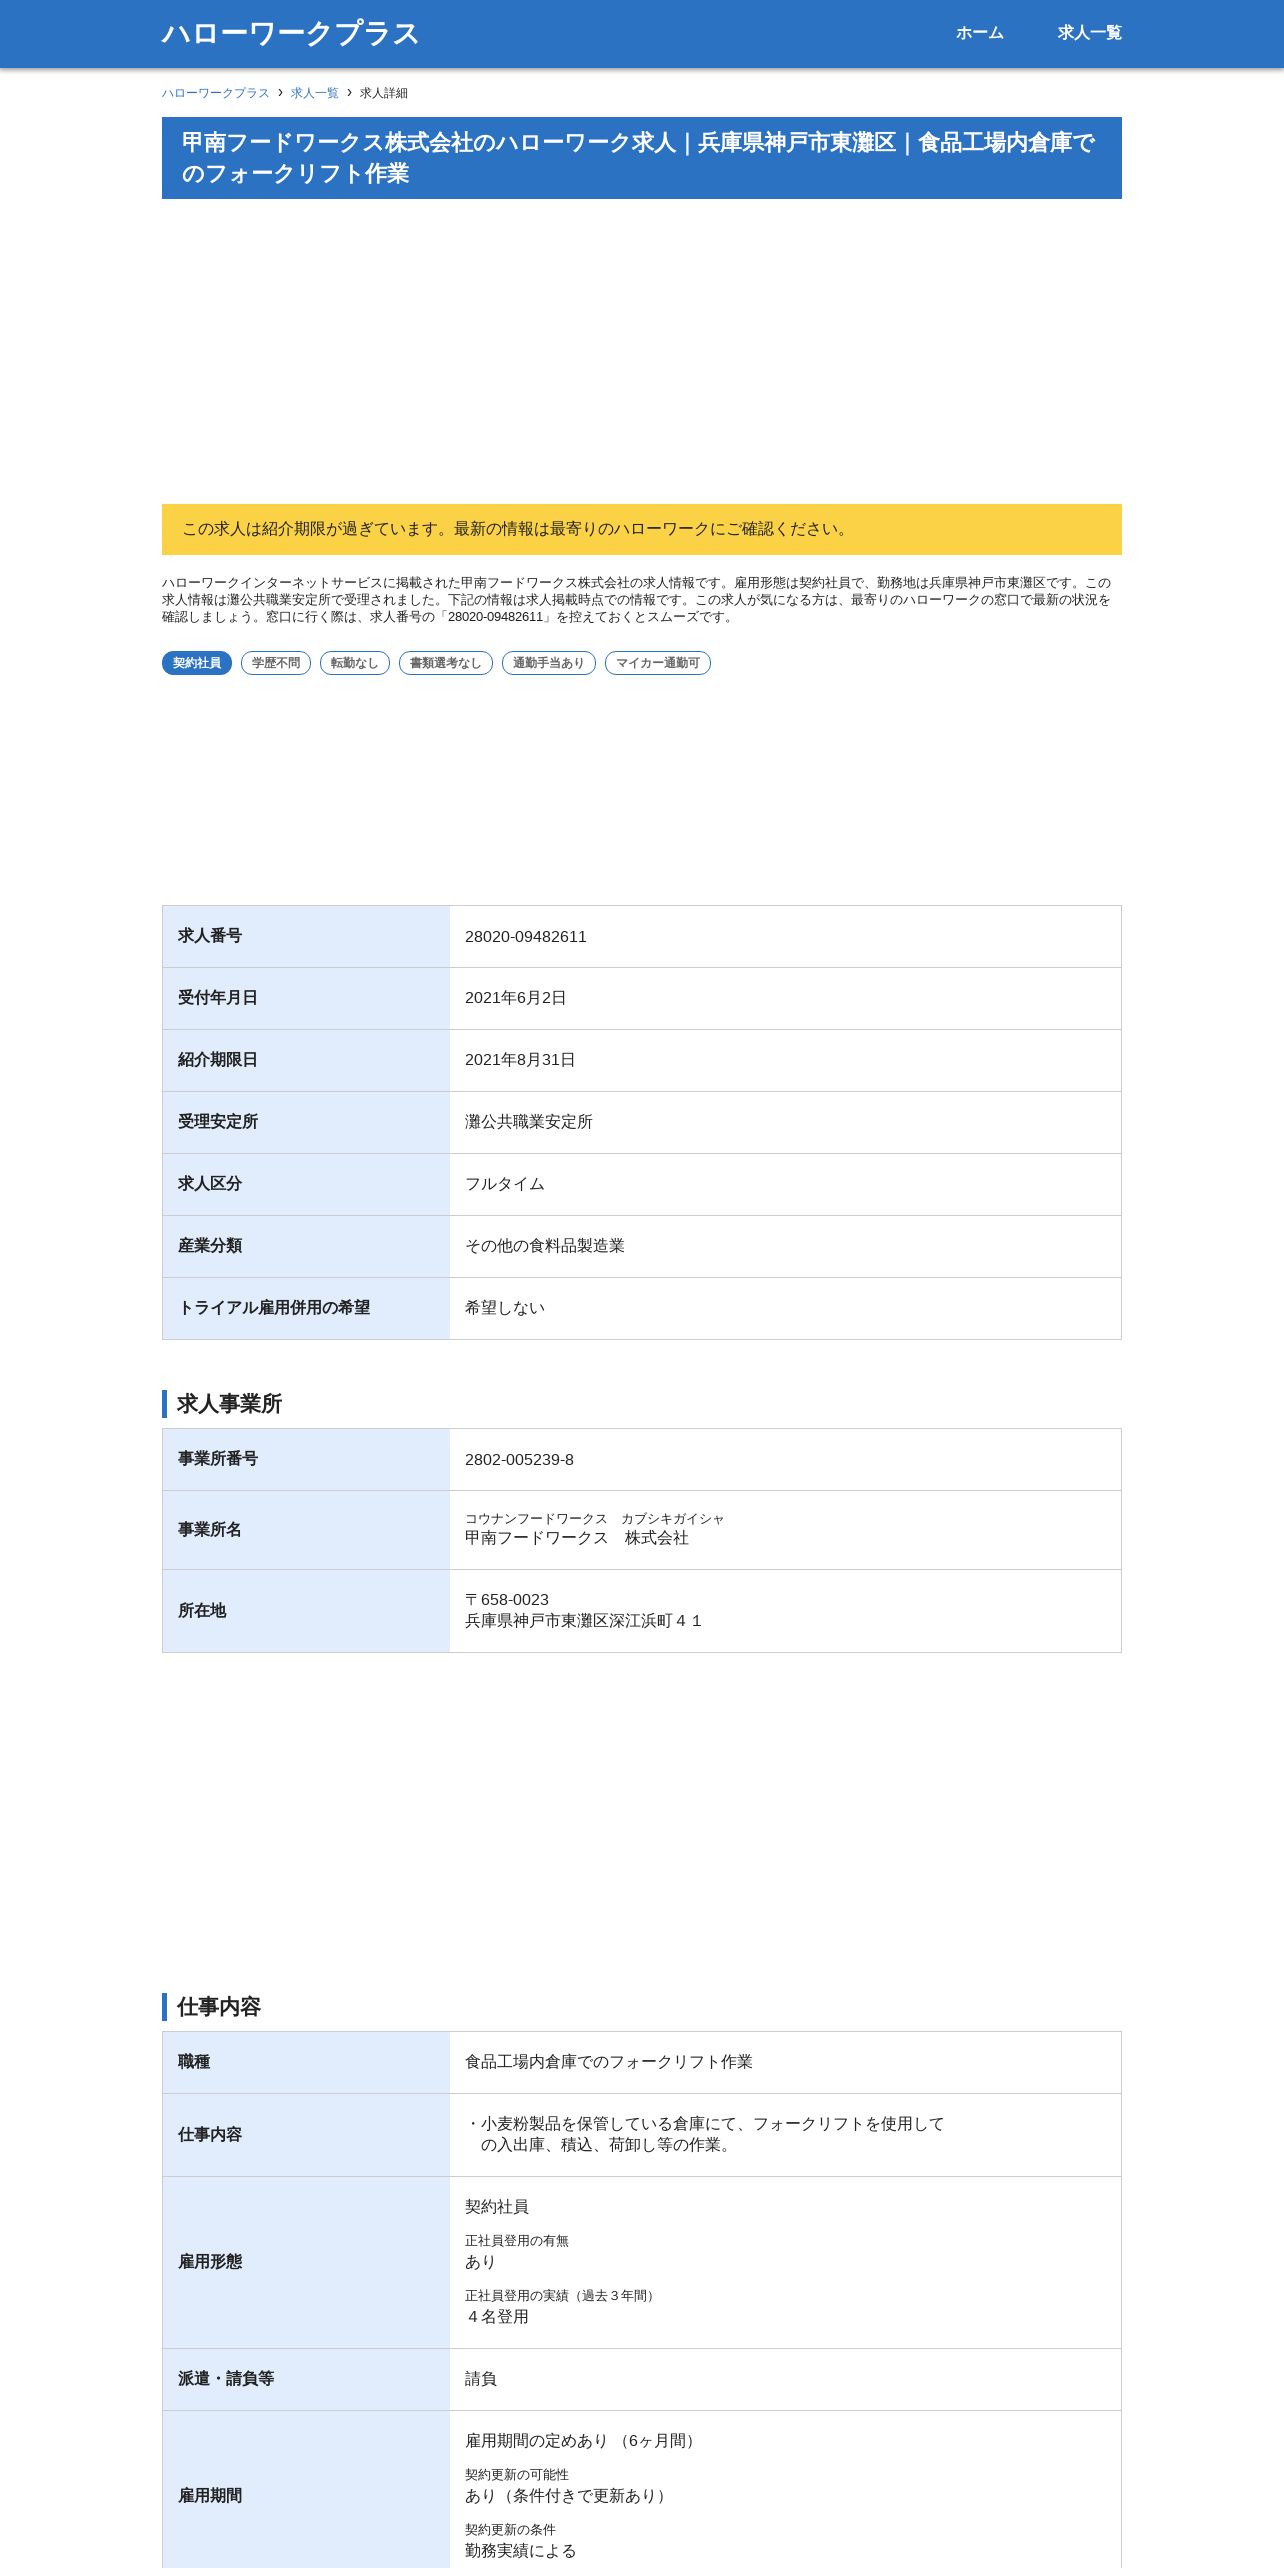Screen dimensions: 1284x2568
Task: Click the 契約社員 value in 雇用形態 row
Action: click(497, 2207)
